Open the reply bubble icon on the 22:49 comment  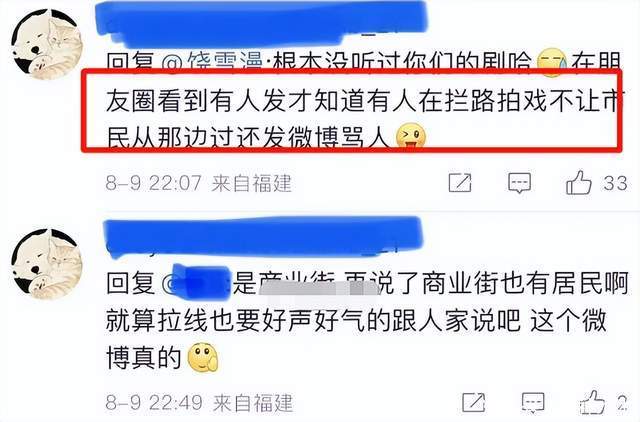click(x=533, y=402)
